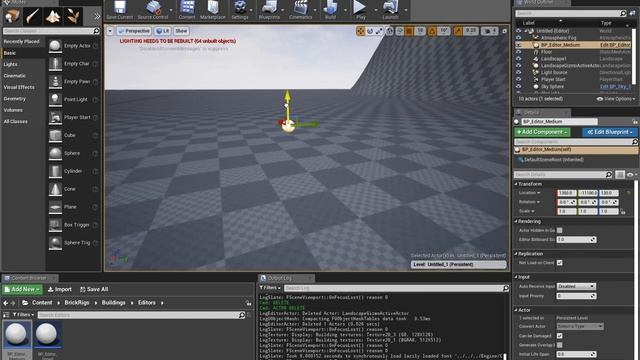Screen dimensions: 640x360
Task: Toggle Can be Damaged checkbox
Action: pos(560,336)
